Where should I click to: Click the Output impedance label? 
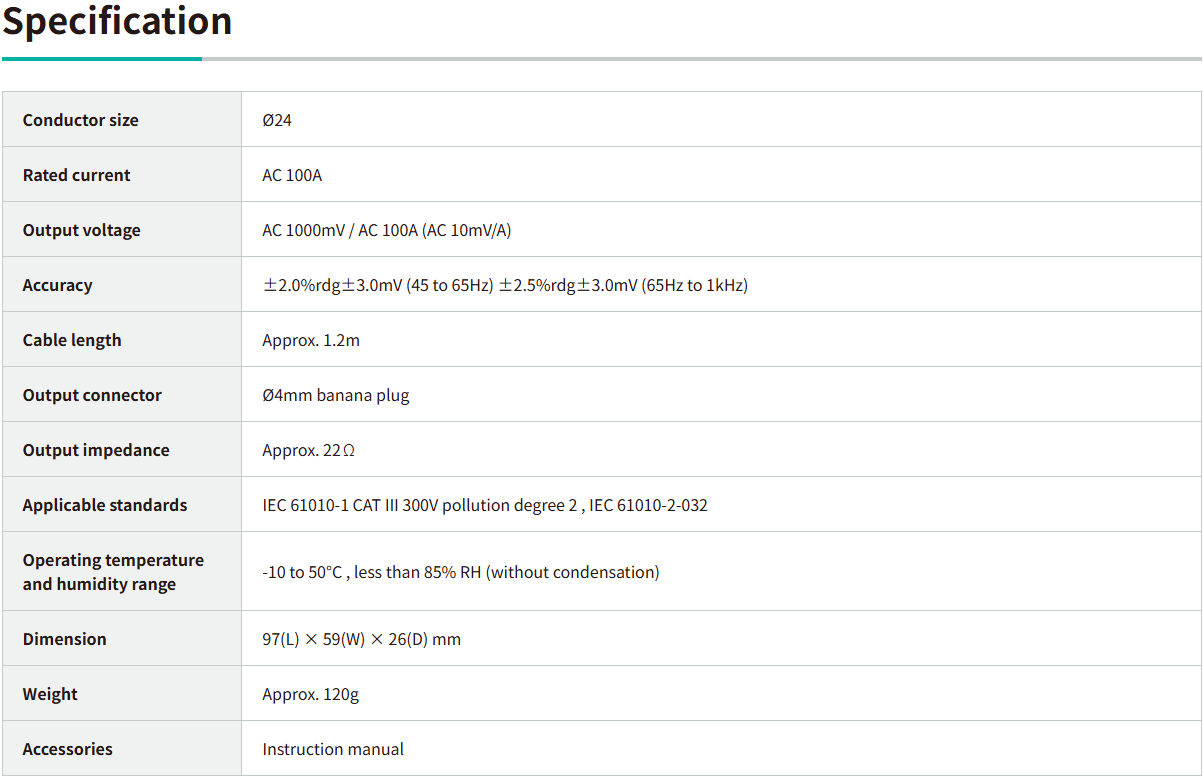click(96, 450)
